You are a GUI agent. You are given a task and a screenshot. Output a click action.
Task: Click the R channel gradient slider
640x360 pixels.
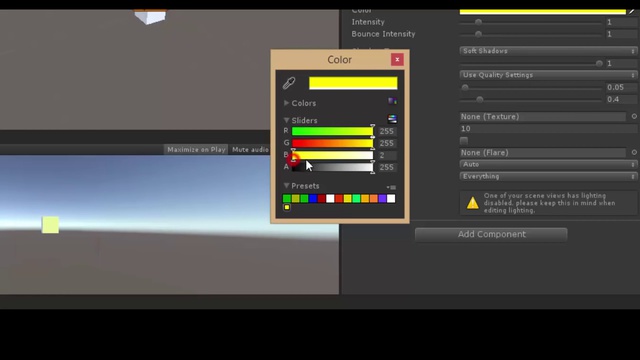coord(332,131)
